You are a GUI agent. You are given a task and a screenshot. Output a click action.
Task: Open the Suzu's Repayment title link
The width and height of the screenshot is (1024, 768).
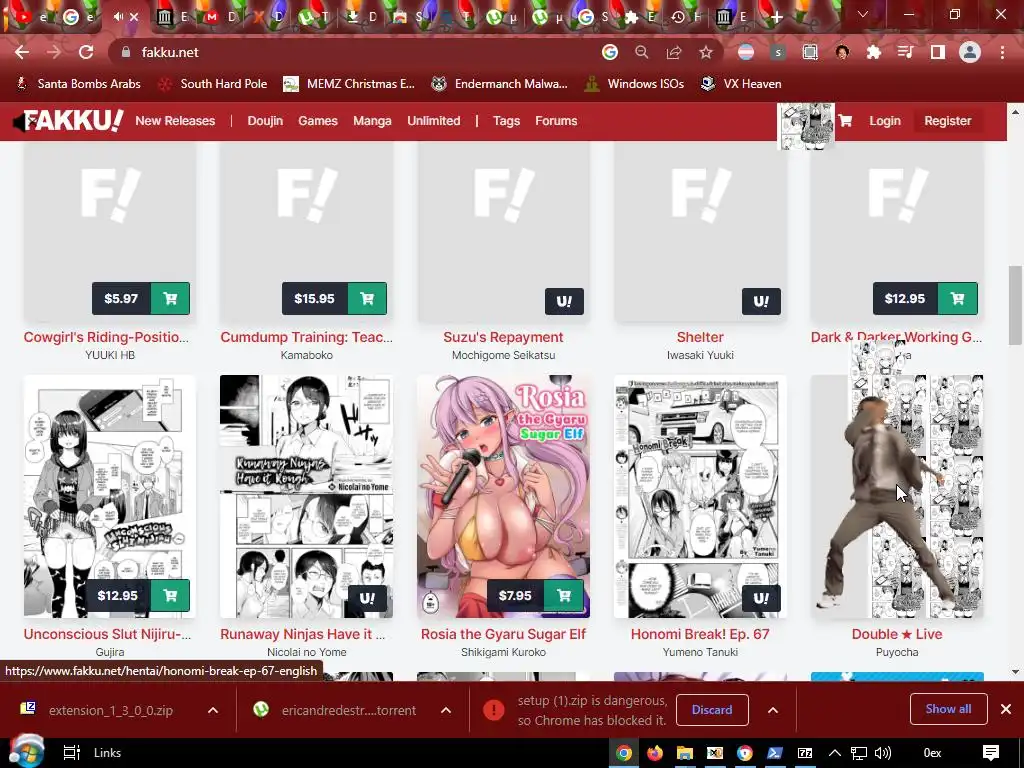[503, 337]
